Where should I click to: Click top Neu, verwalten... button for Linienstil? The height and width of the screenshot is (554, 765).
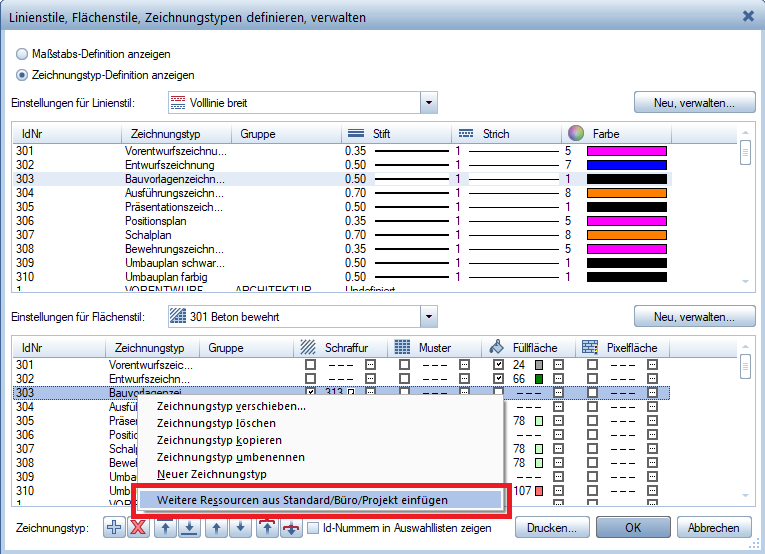click(694, 102)
